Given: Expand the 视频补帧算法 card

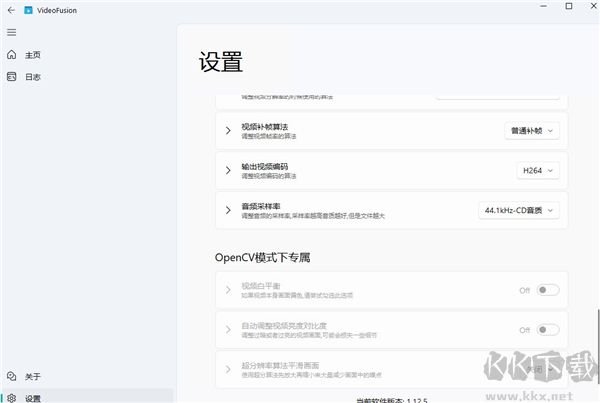Looking at the screenshot, I should (228, 131).
